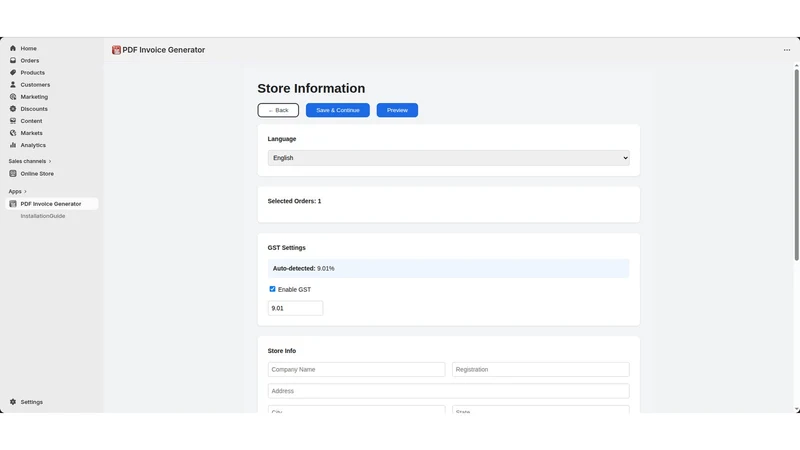Open the InstallationGuide sub-item

[x=43, y=216]
